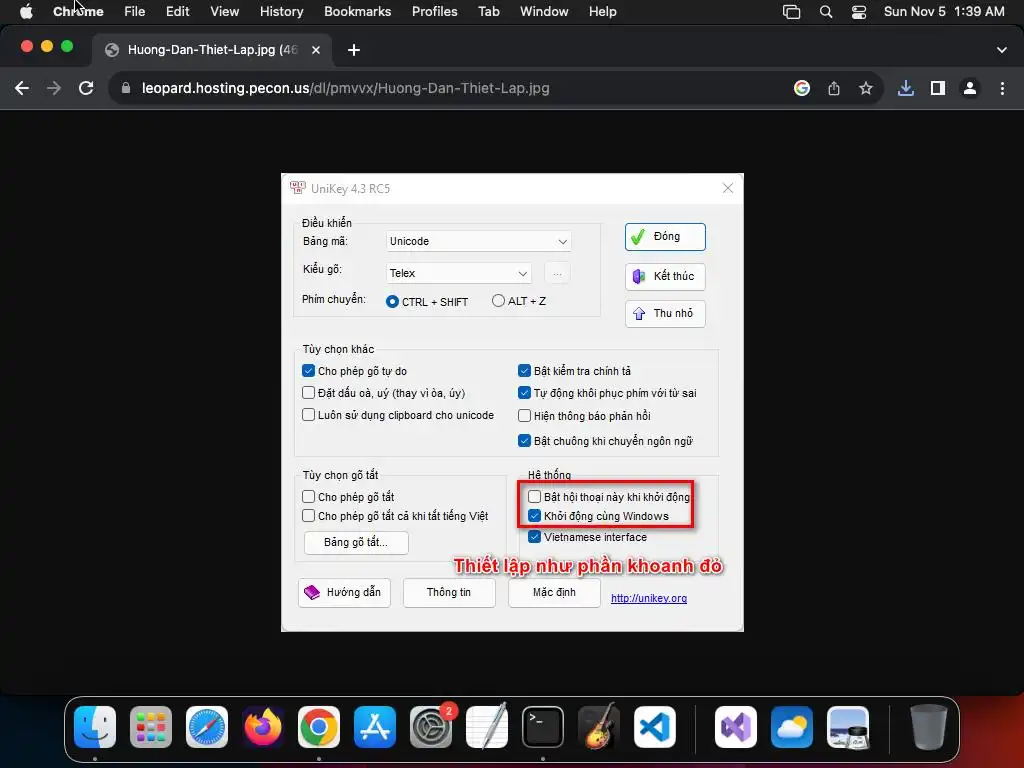
Task: Click the Chrome icon in the Dock
Action: coord(319,727)
